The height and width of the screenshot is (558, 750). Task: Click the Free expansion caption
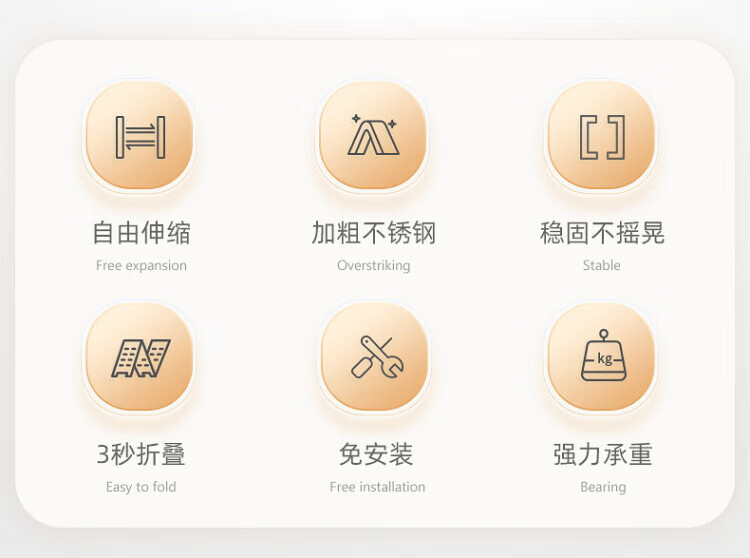[141, 265]
